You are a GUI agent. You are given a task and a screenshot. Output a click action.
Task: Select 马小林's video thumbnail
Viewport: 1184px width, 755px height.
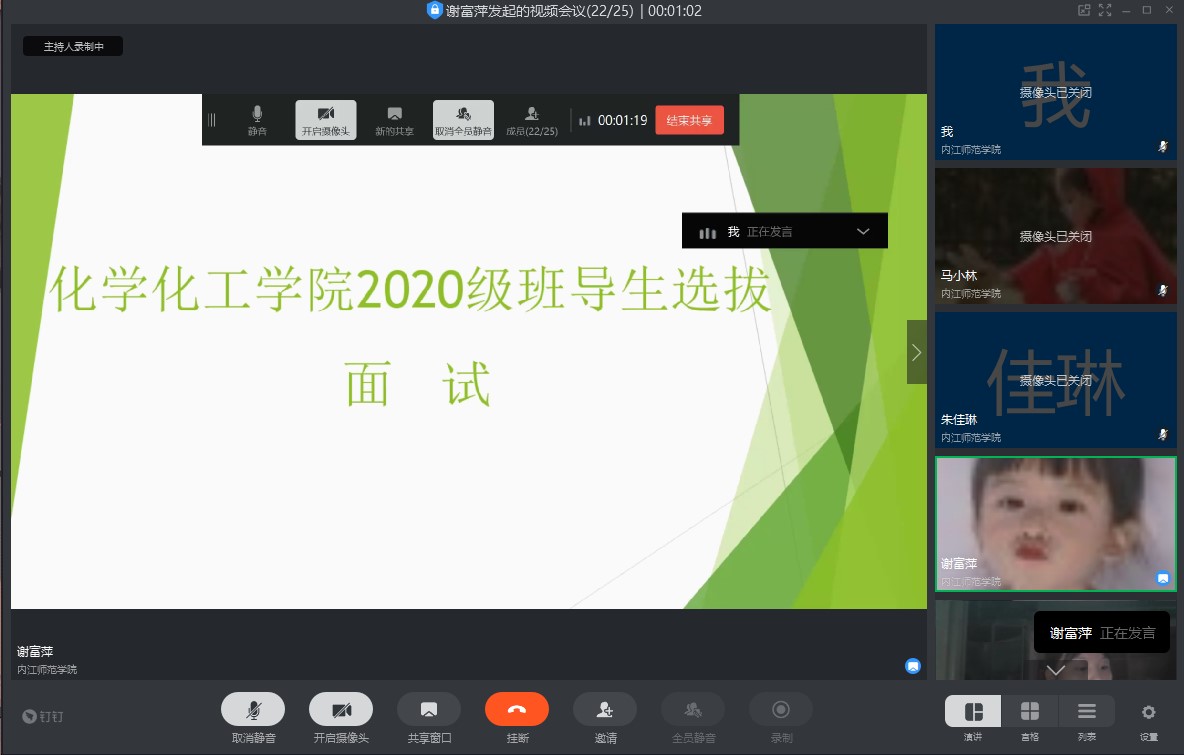click(1055, 236)
